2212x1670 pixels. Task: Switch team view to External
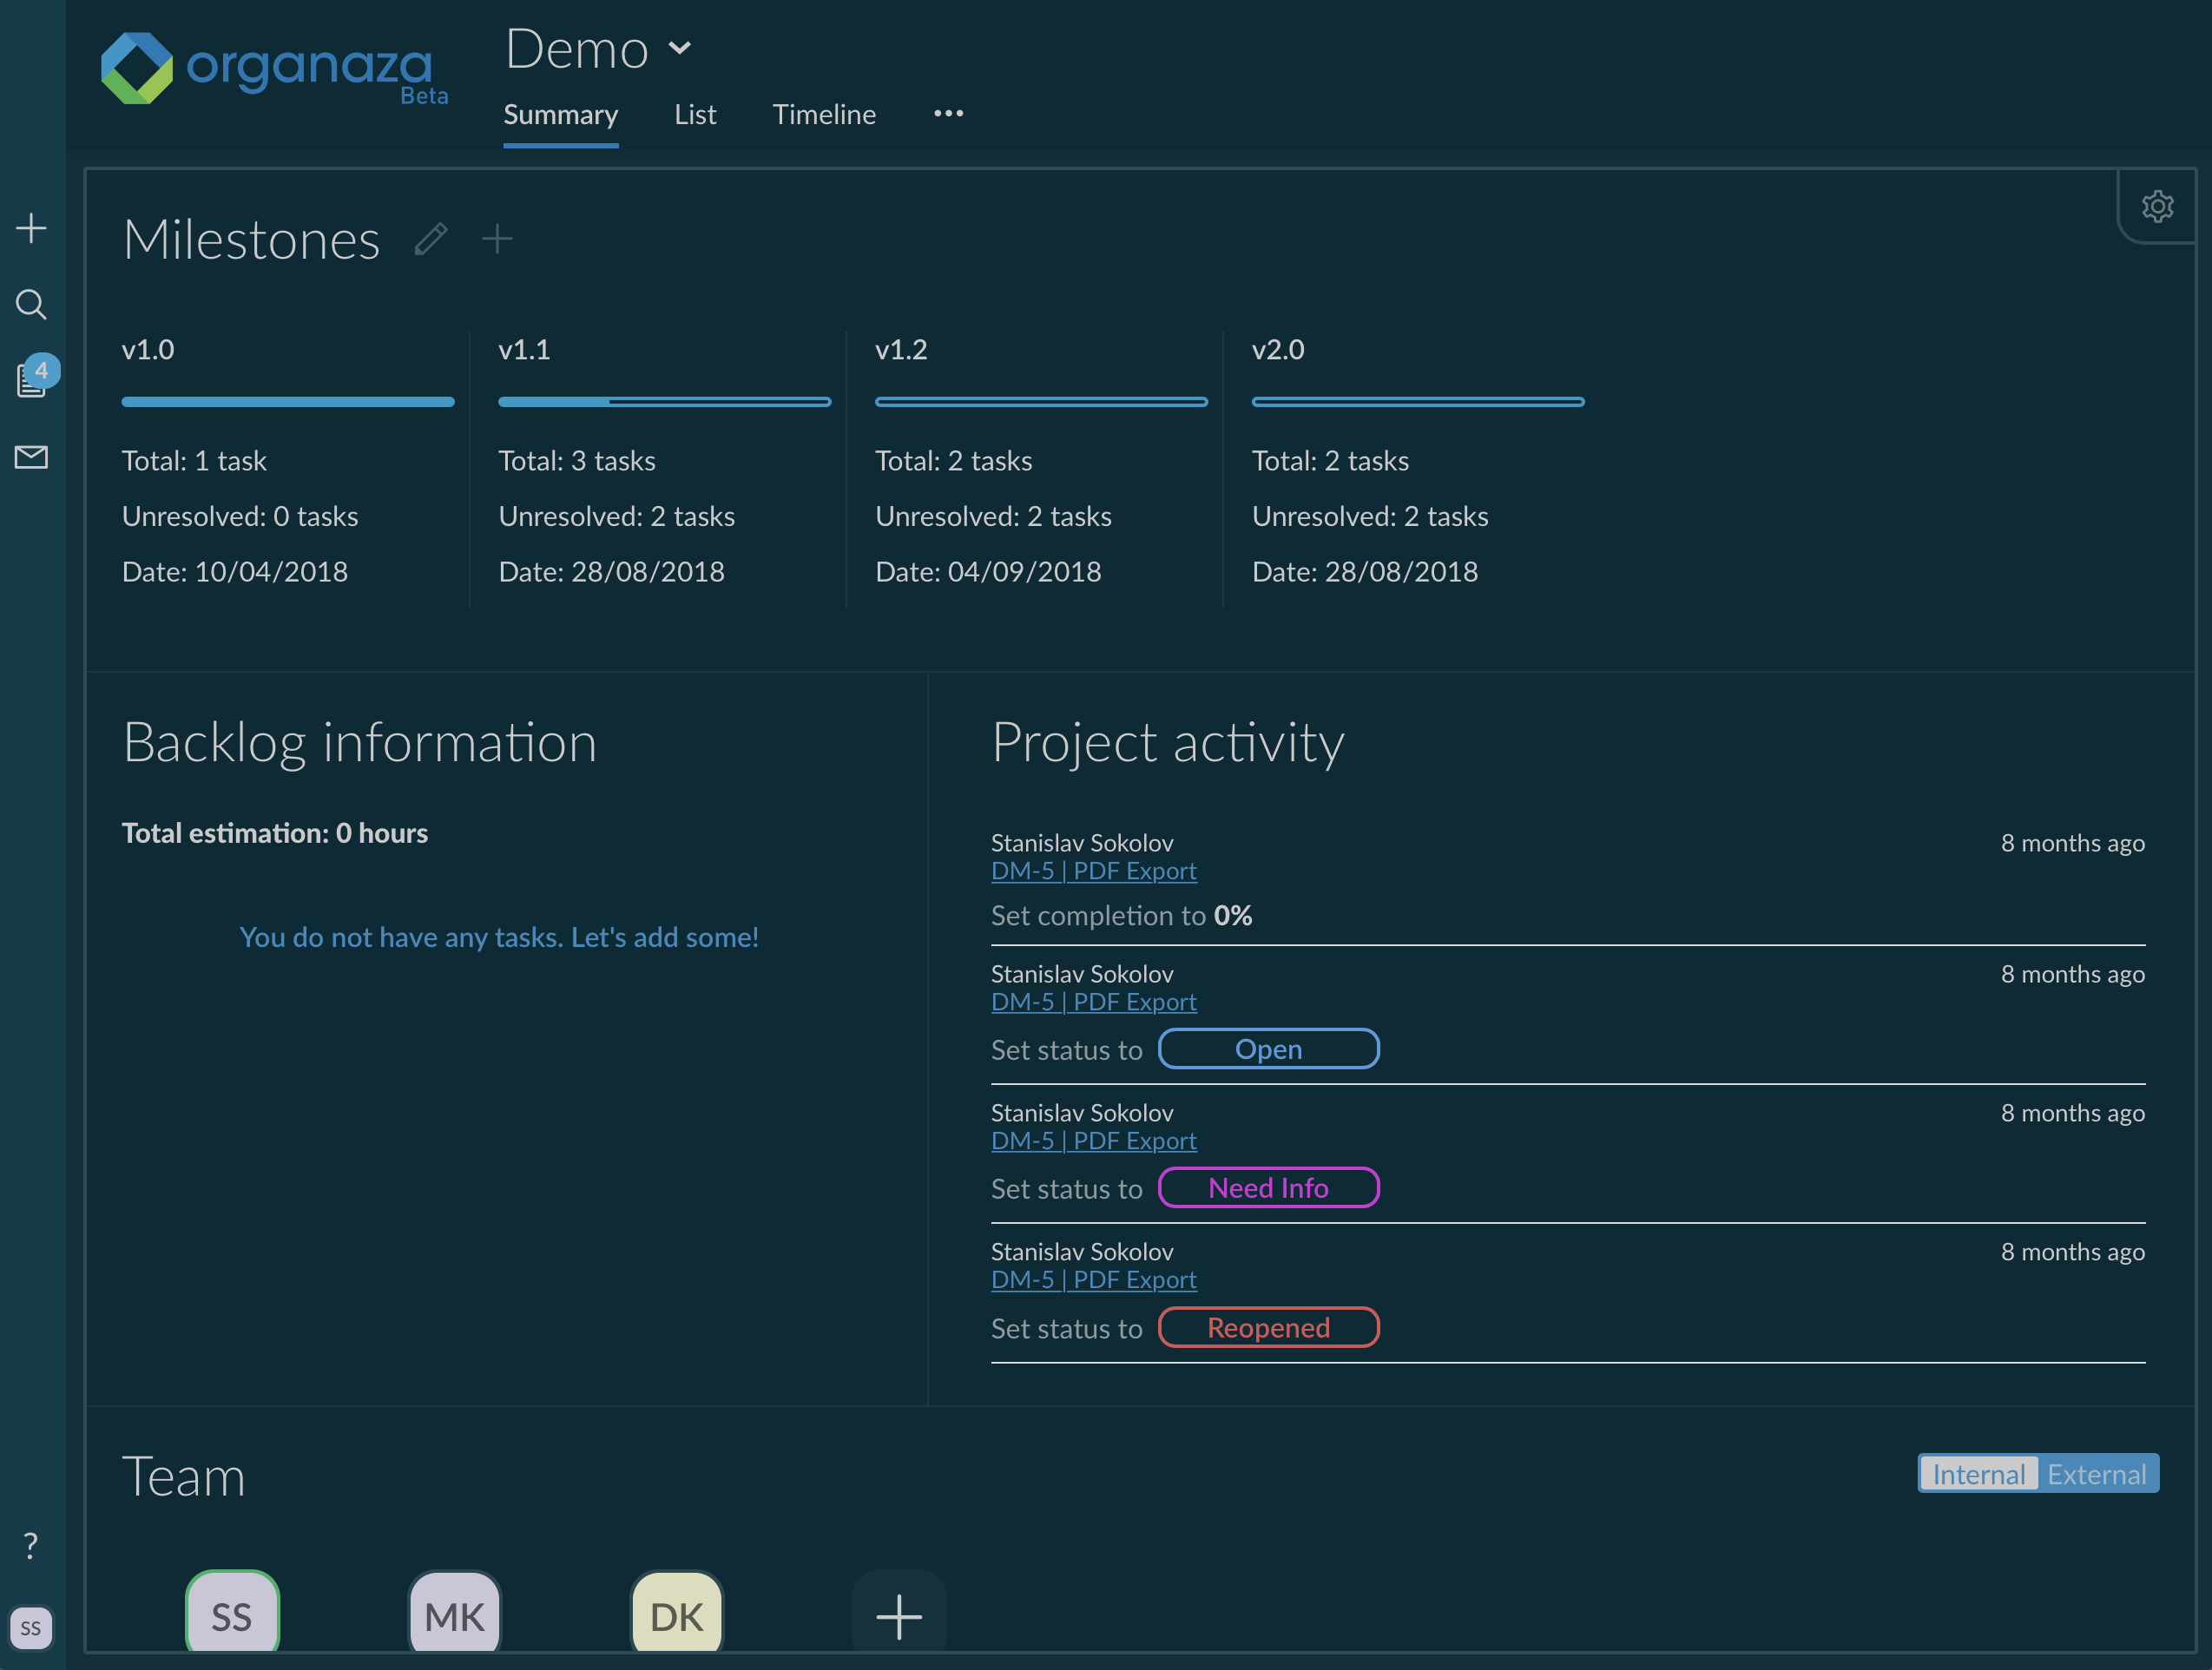(x=2096, y=1474)
